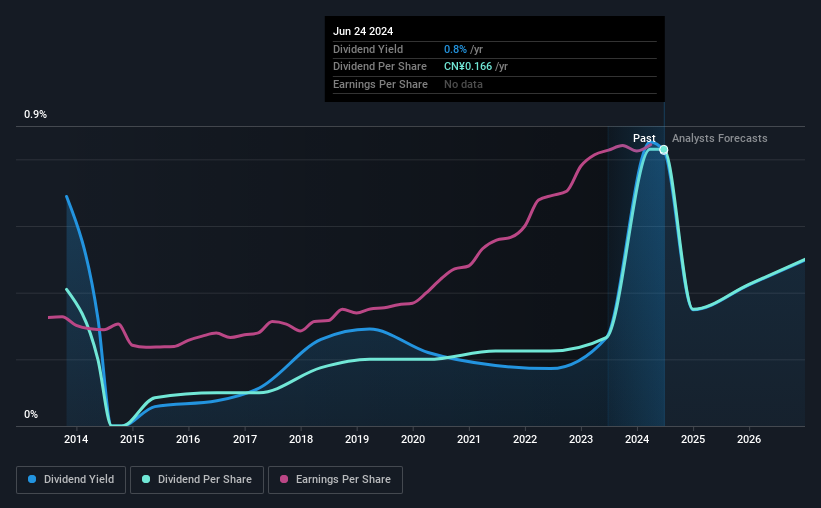This screenshot has width=821, height=508.
Task: Click the teal Dividend Per Share legend dot
Action: (146, 479)
